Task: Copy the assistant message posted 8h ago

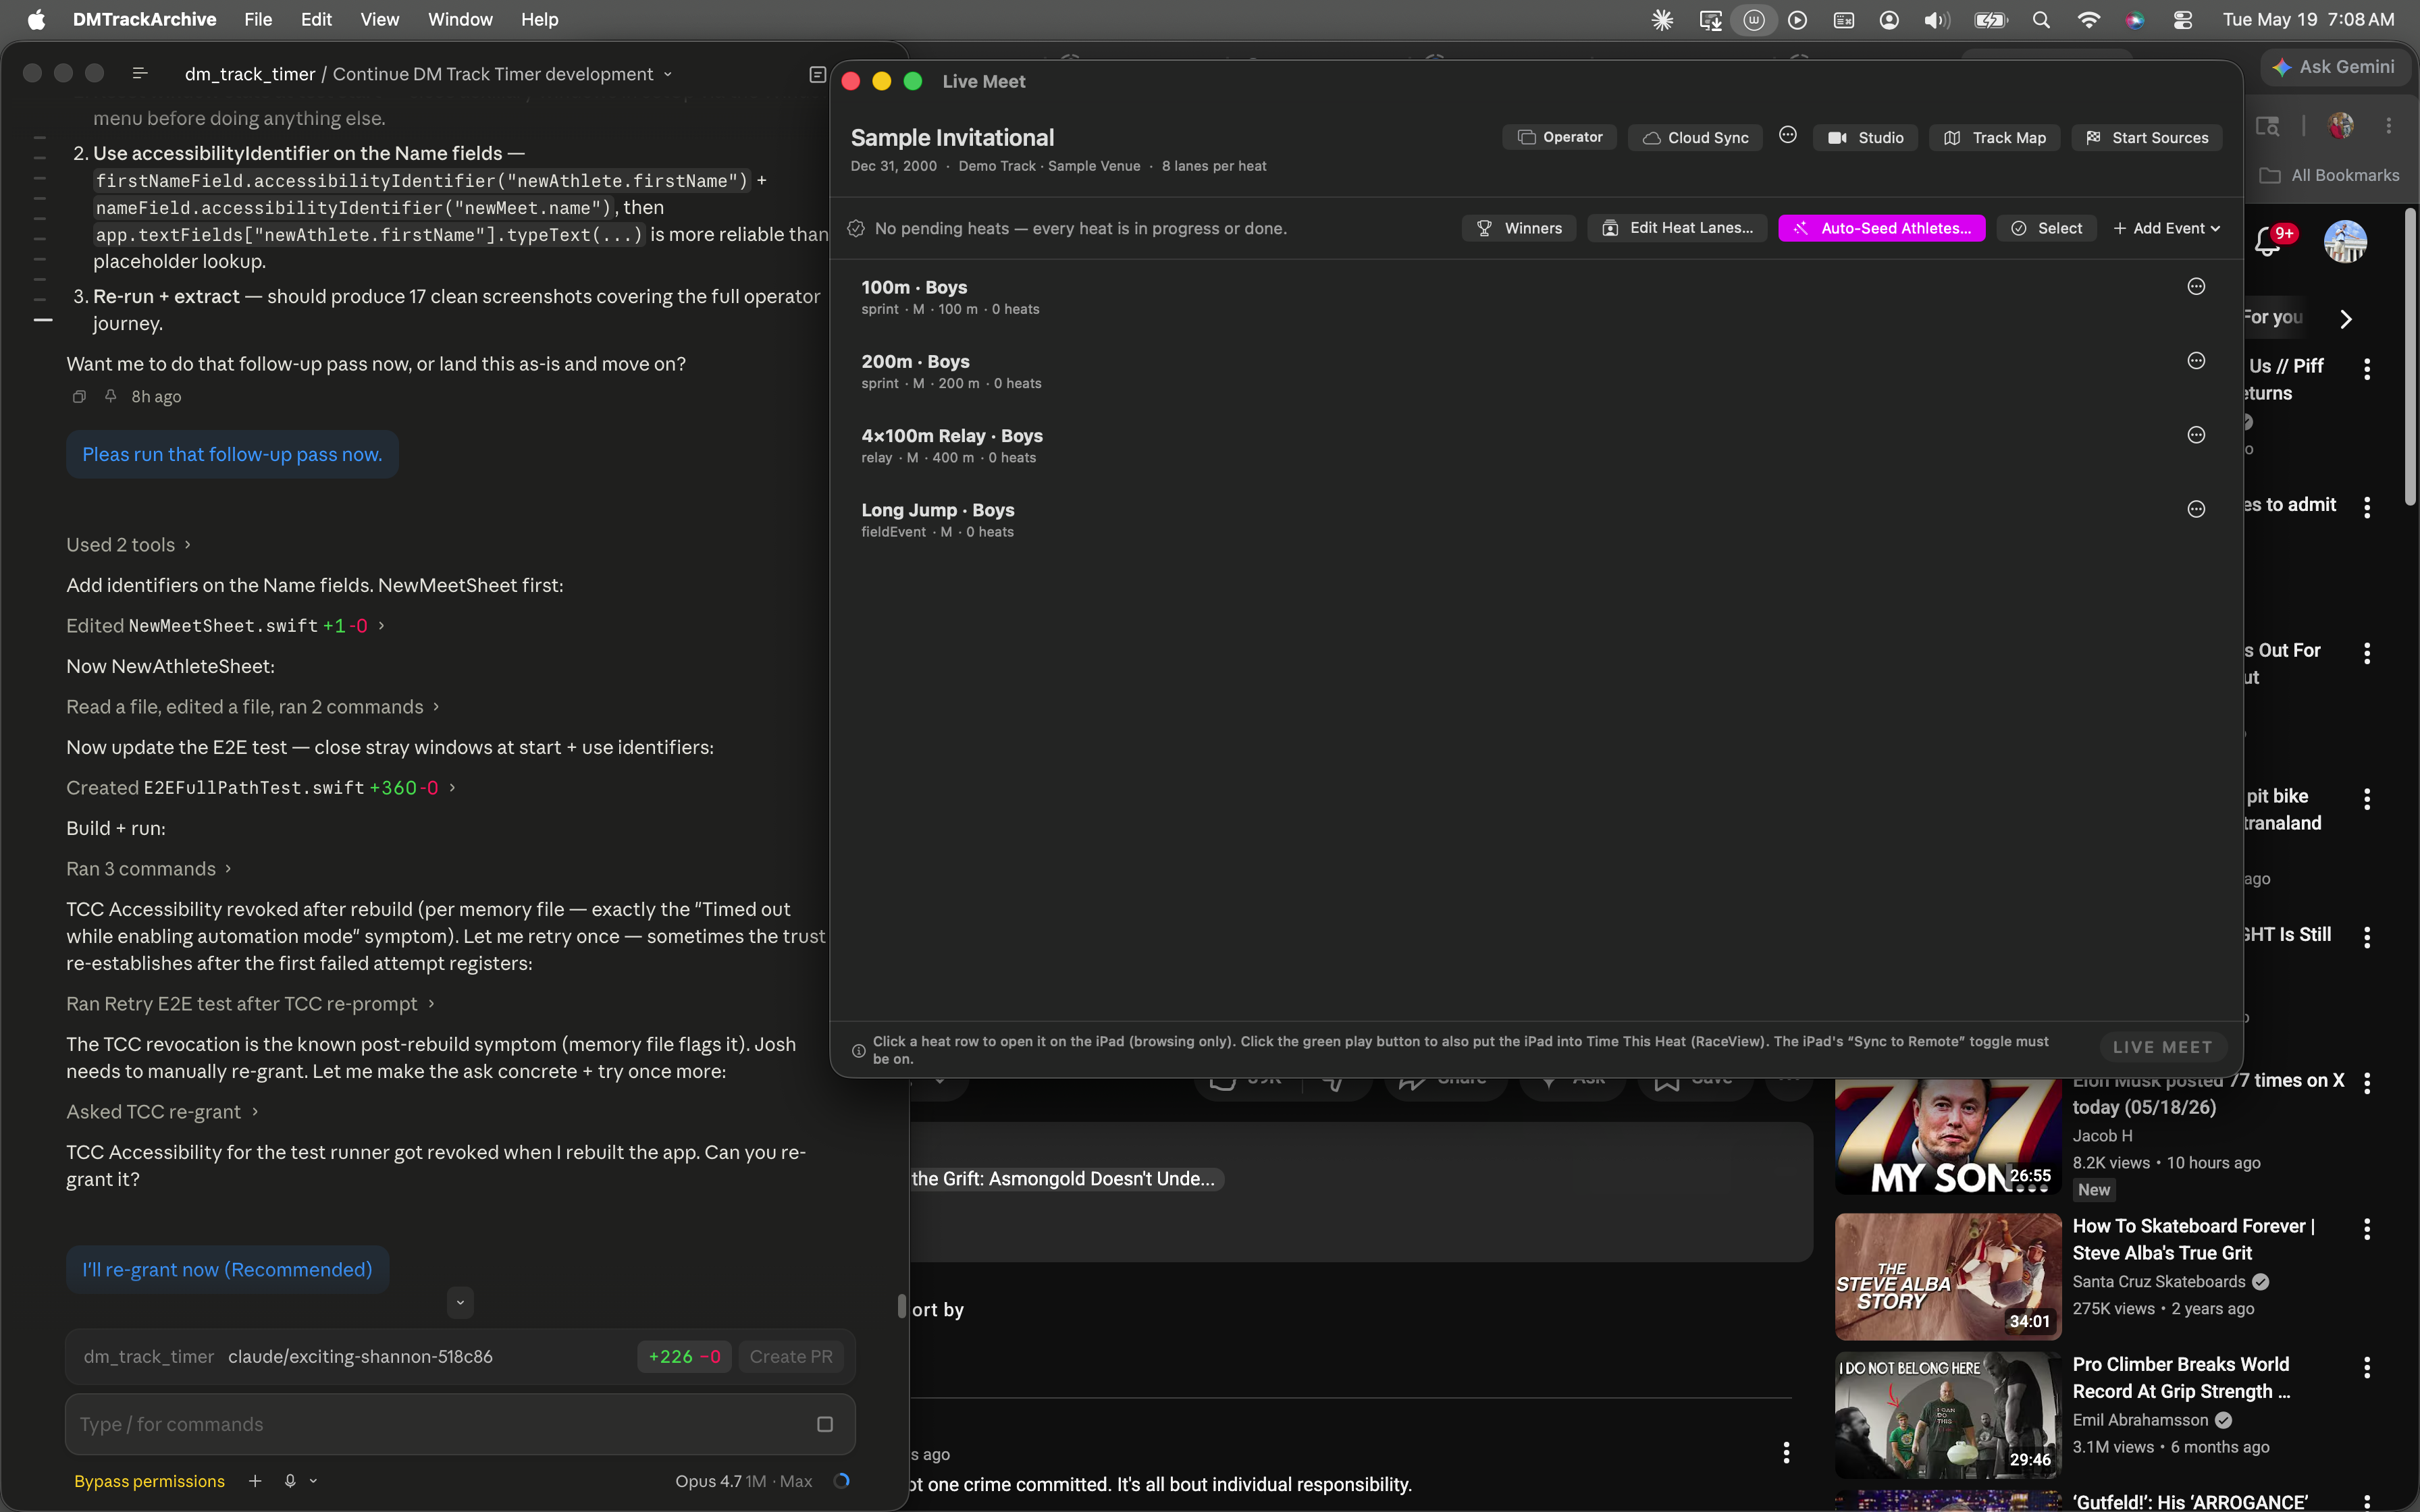Action: tap(79, 396)
